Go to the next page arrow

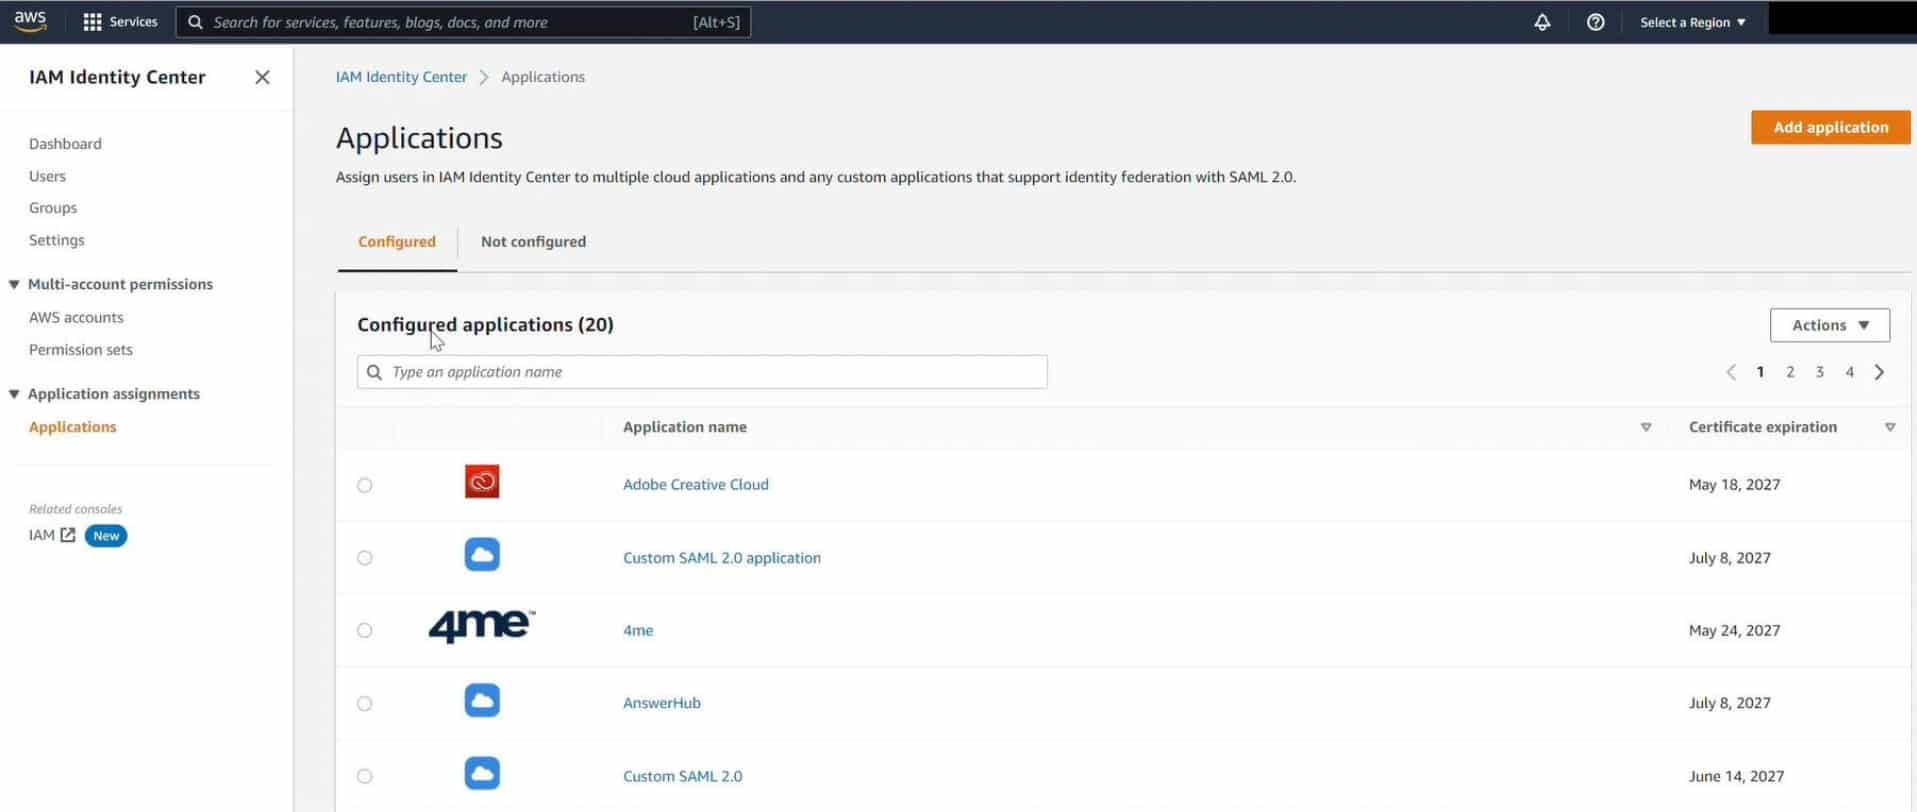click(1880, 372)
